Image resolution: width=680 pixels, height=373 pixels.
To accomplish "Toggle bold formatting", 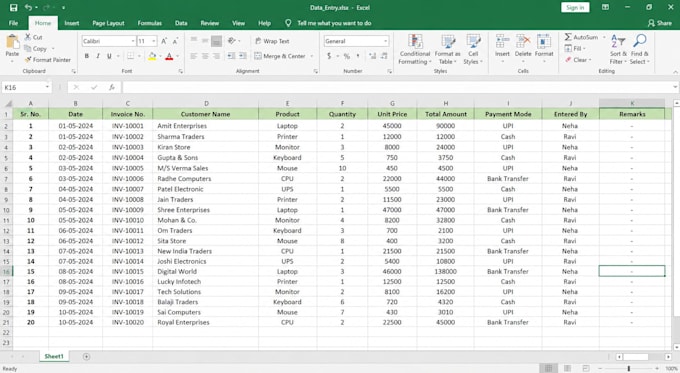I will (x=87, y=56).
